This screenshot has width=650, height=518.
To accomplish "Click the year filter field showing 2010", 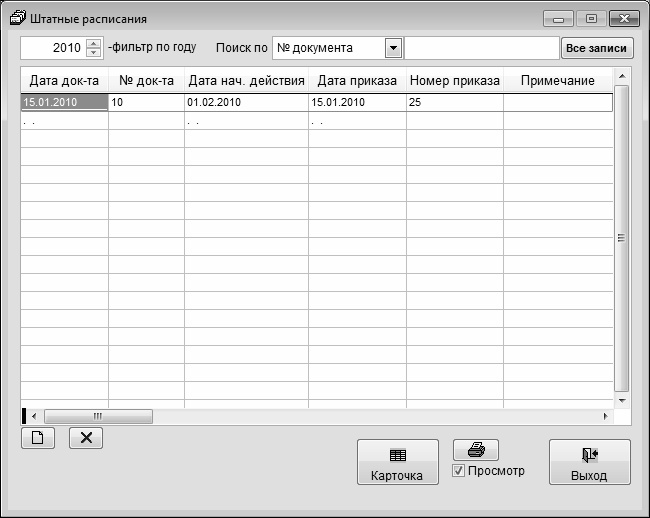I will 53,48.
